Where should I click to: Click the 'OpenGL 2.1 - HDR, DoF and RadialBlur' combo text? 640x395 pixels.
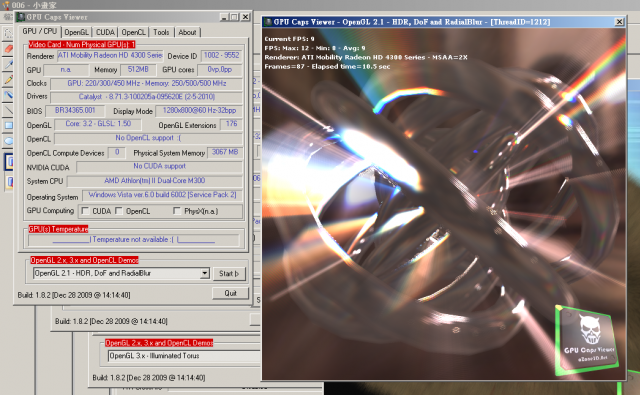(x=93, y=273)
